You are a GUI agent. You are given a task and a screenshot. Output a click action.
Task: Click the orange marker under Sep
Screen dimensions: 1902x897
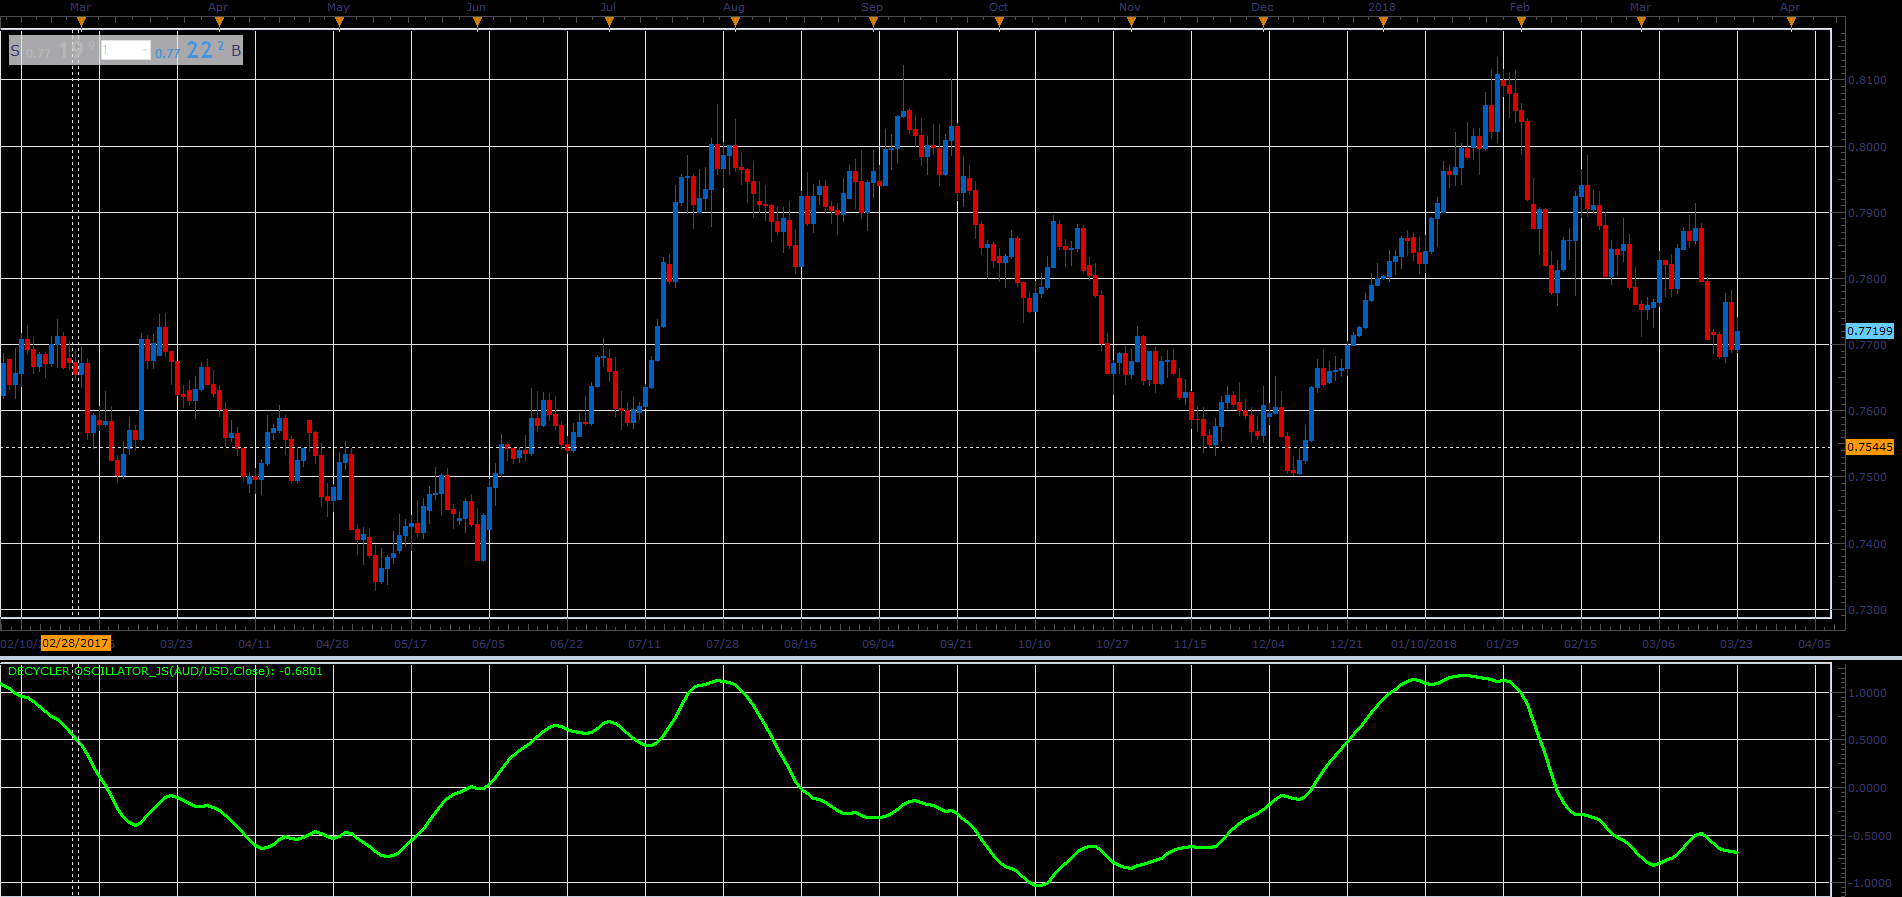873,22
